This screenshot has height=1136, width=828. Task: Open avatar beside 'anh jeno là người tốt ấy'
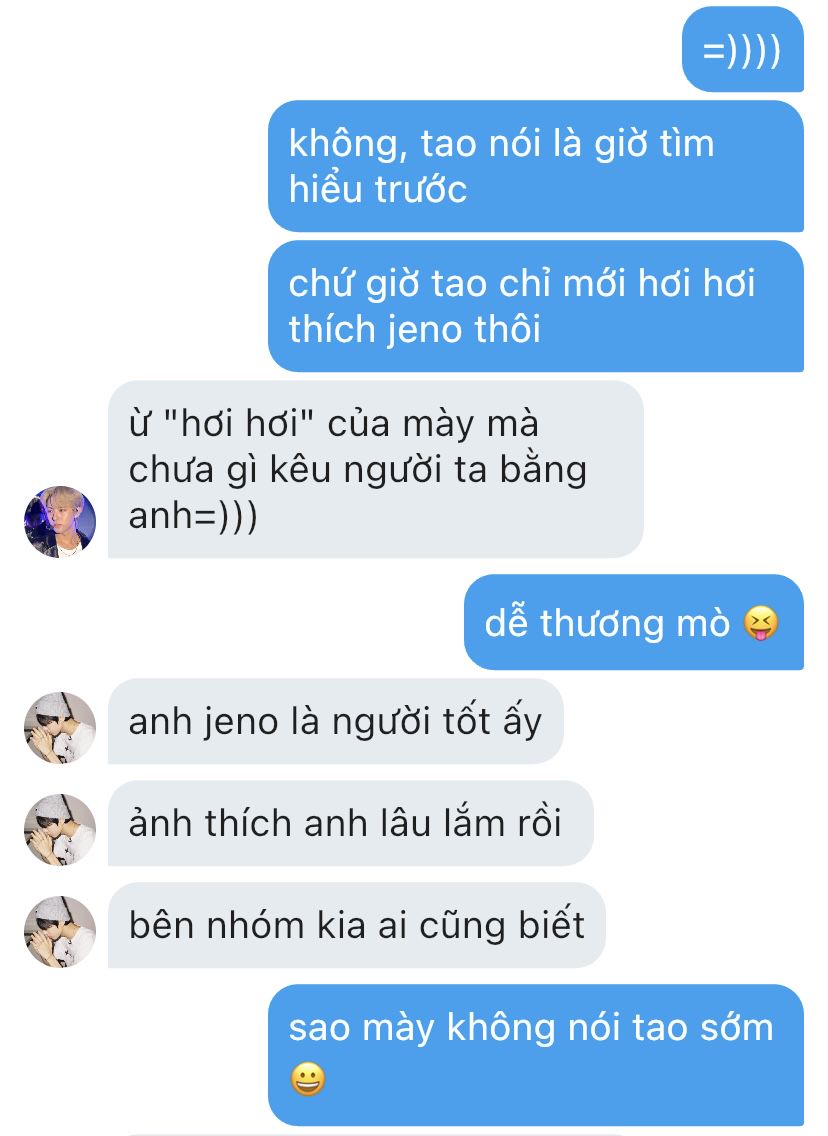pyautogui.click(x=60, y=727)
